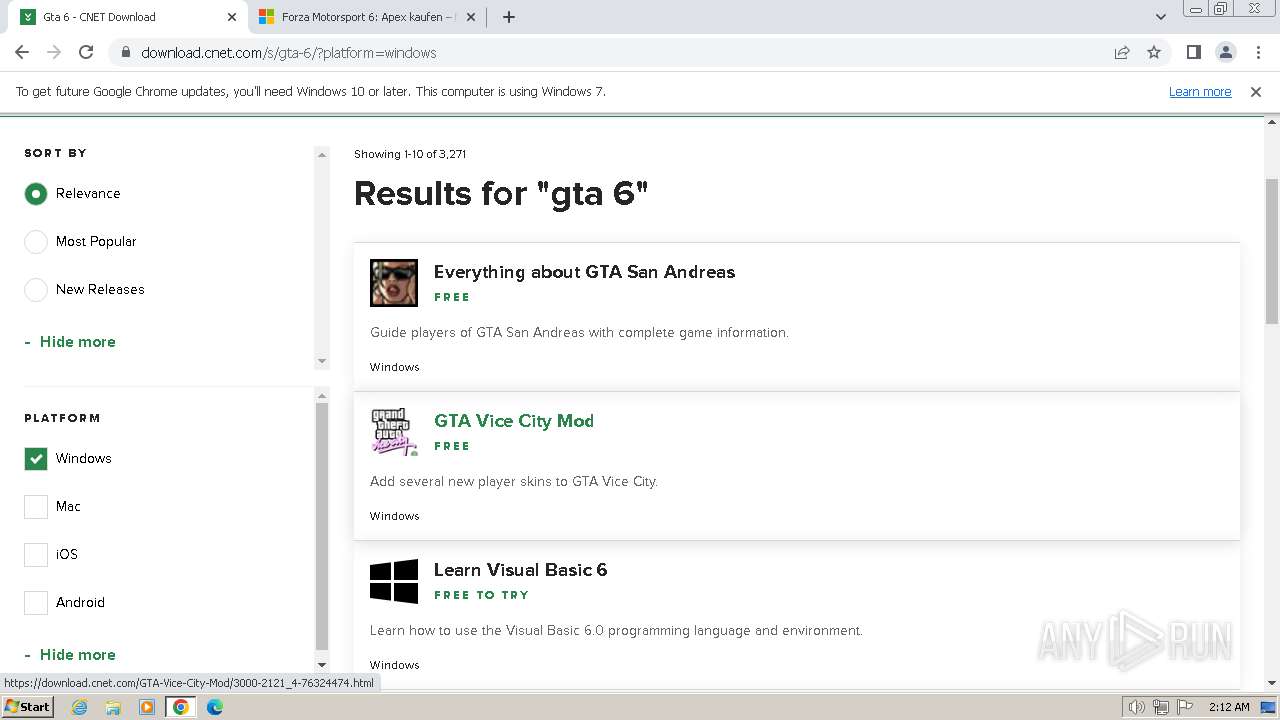Click the Chrome taskbar button
The width and height of the screenshot is (1280, 720).
click(180, 707)
